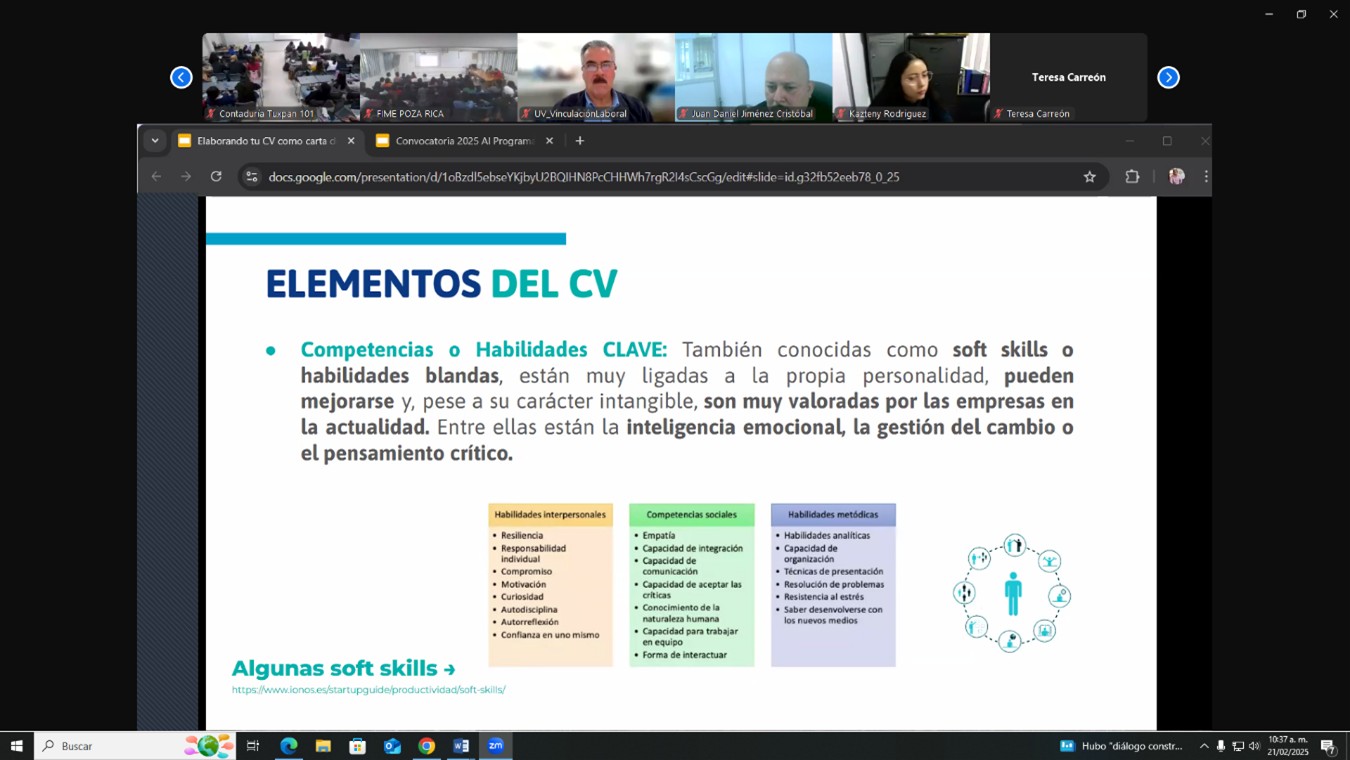Bookmark this page with star icon
Viewport: 1350px width, 760px height.
pos(1089,177)
